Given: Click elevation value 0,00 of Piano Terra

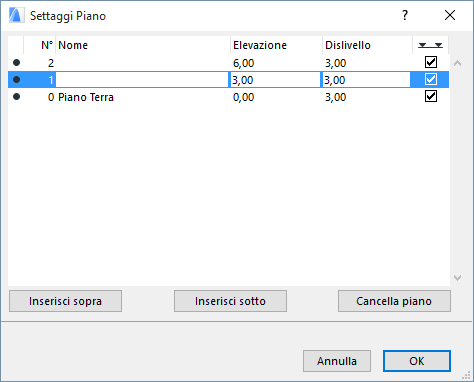Looking at the screenshot, I should (x=243, y=97).
